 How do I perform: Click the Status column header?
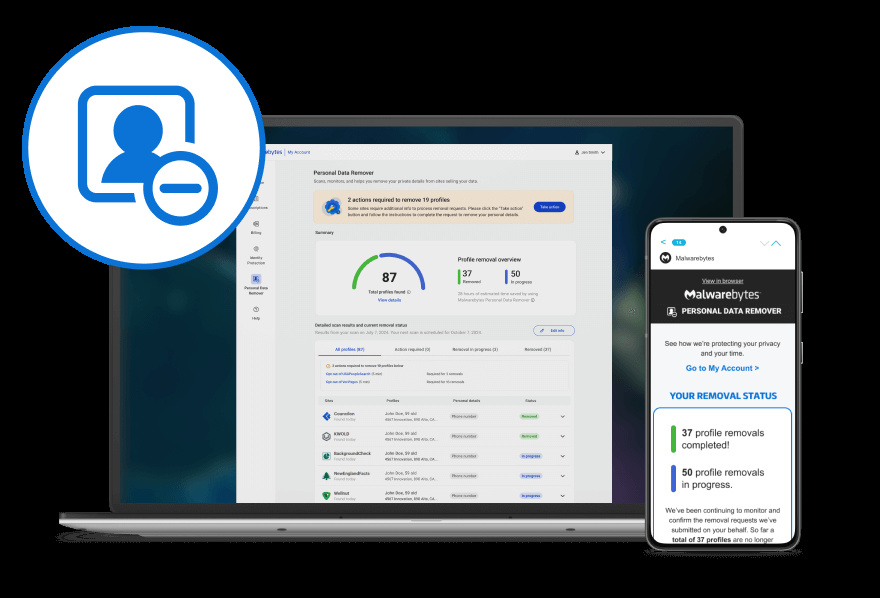(x=530, y=401)
